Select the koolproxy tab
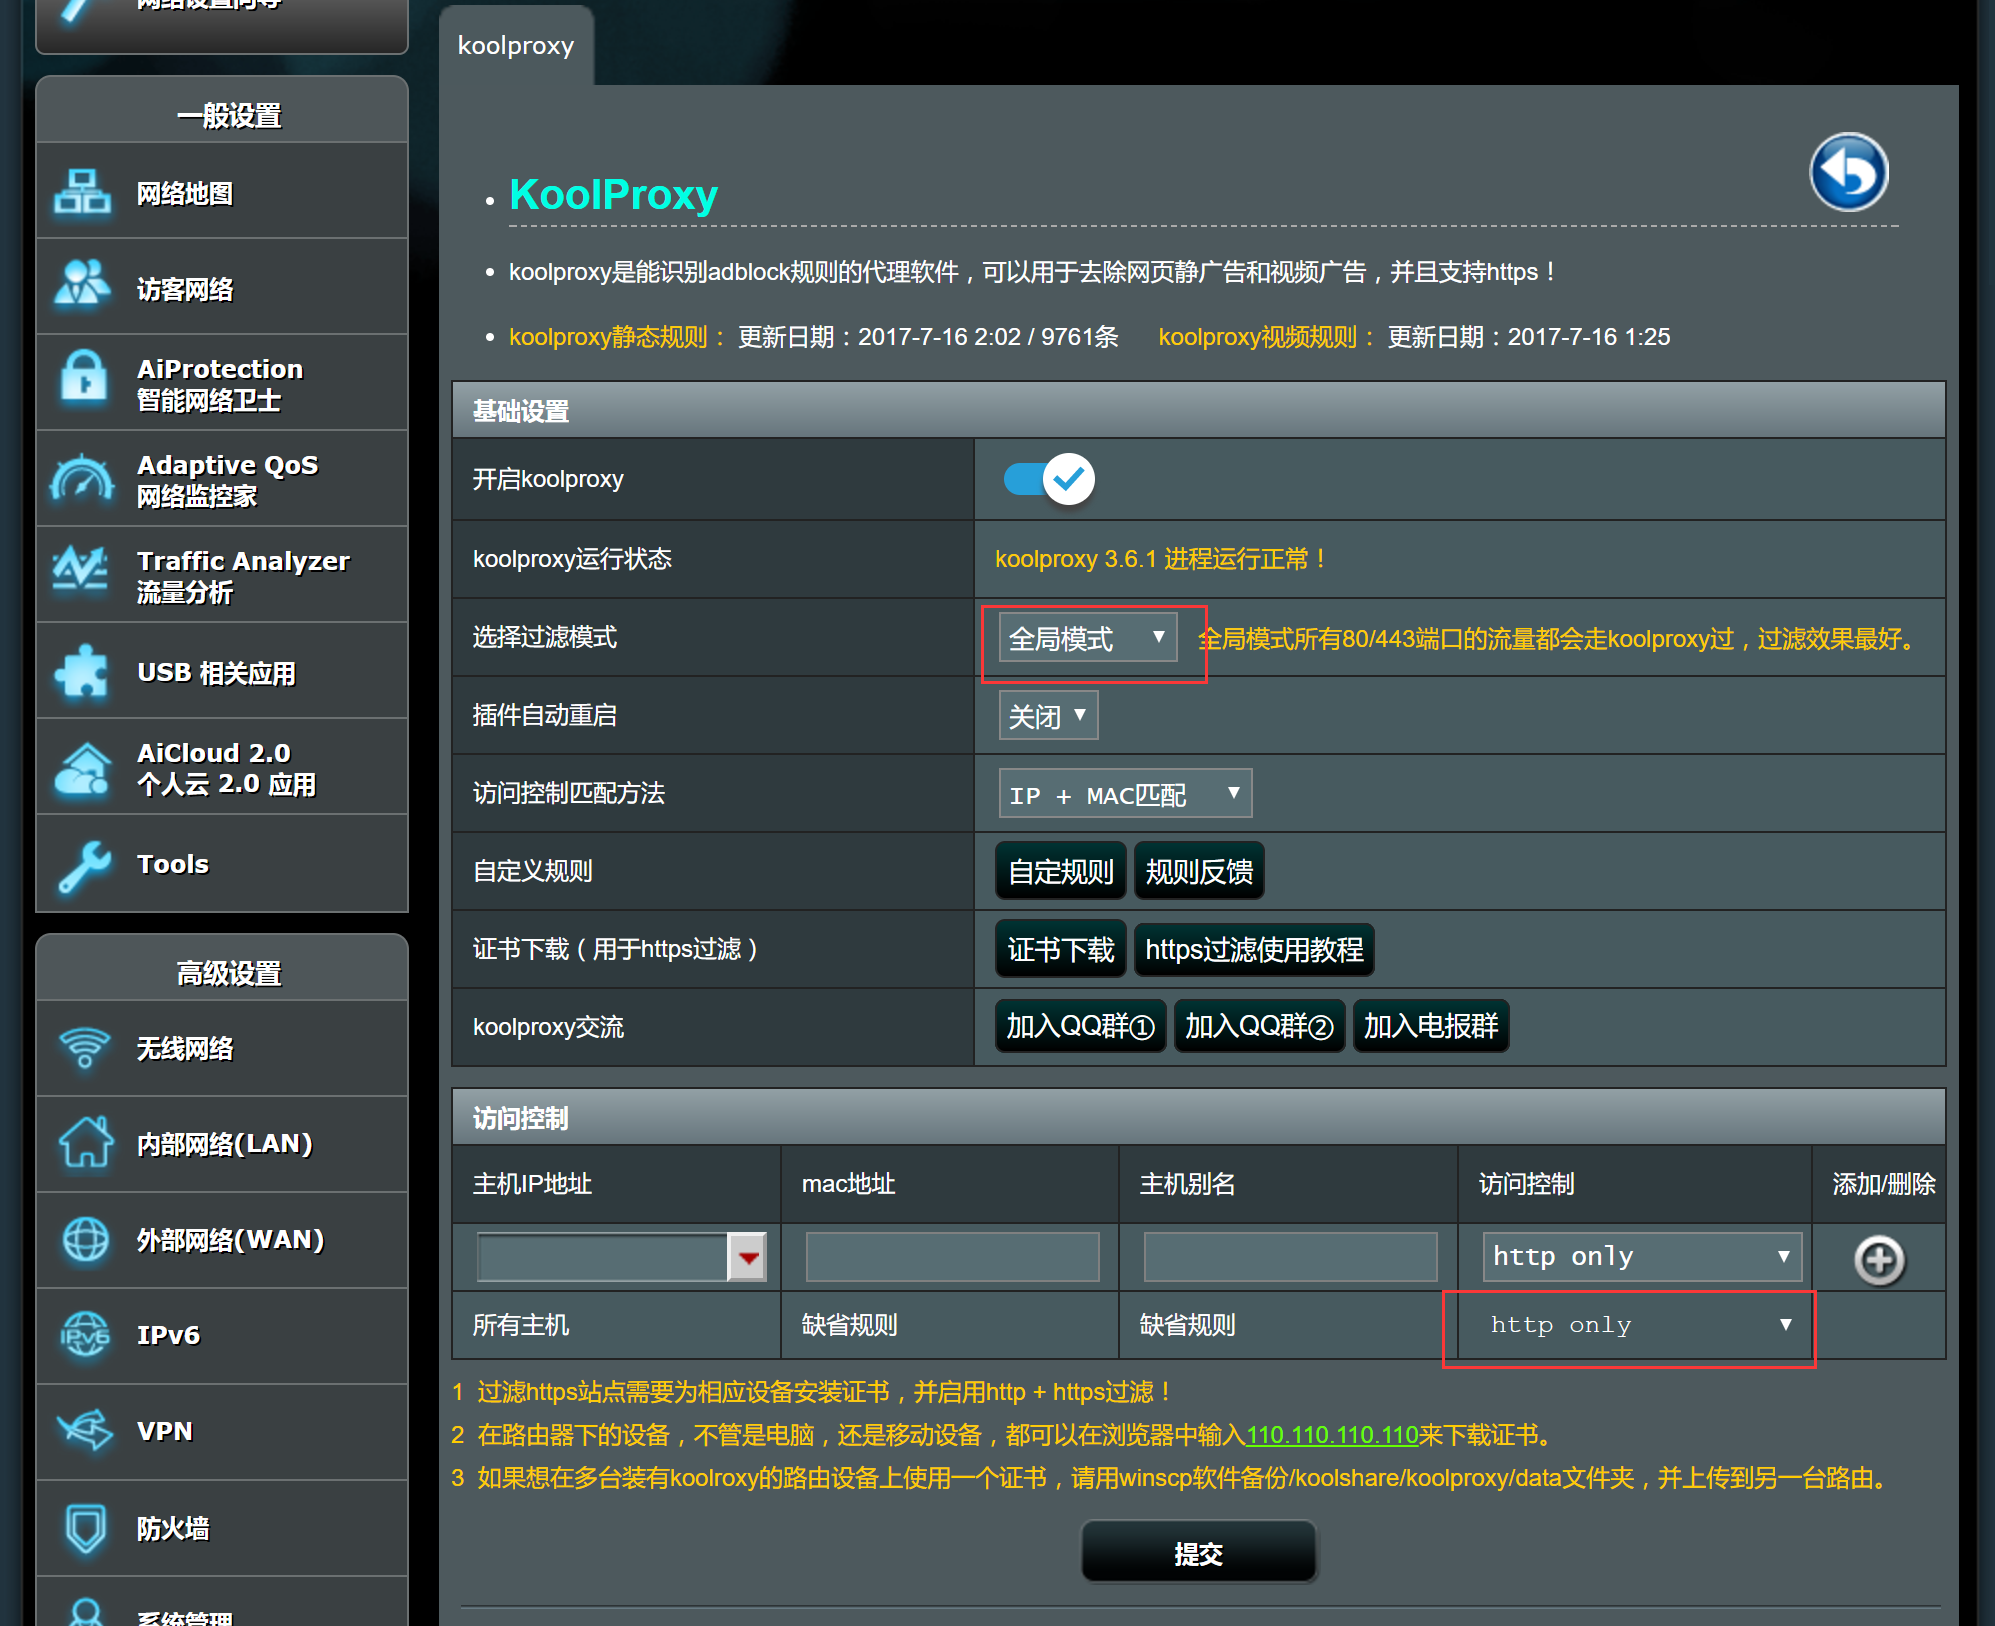 point(516,46)
